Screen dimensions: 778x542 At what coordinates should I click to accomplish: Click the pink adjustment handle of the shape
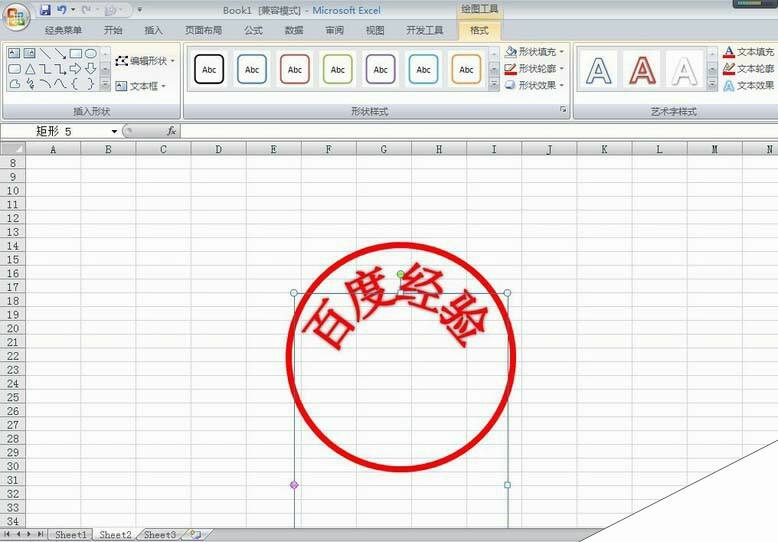click(294, 484)
